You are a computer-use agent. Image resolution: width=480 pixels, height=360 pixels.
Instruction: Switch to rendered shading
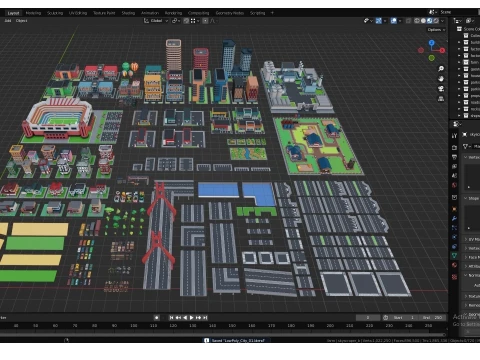pyautogui.click(x=436, y=21)
